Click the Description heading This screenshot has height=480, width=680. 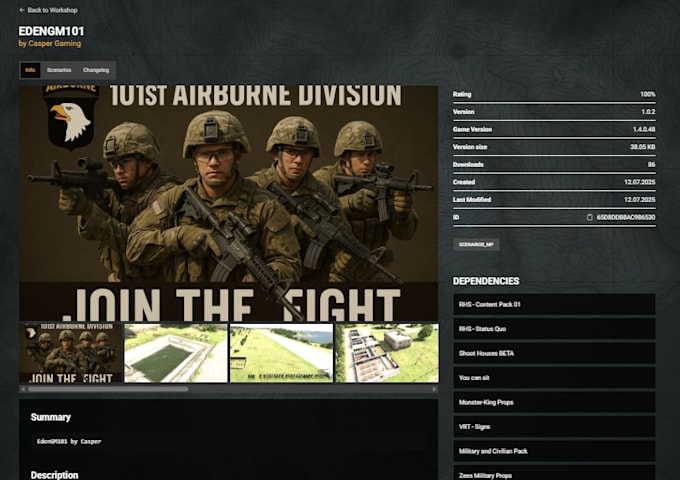(x=55, y=475)
